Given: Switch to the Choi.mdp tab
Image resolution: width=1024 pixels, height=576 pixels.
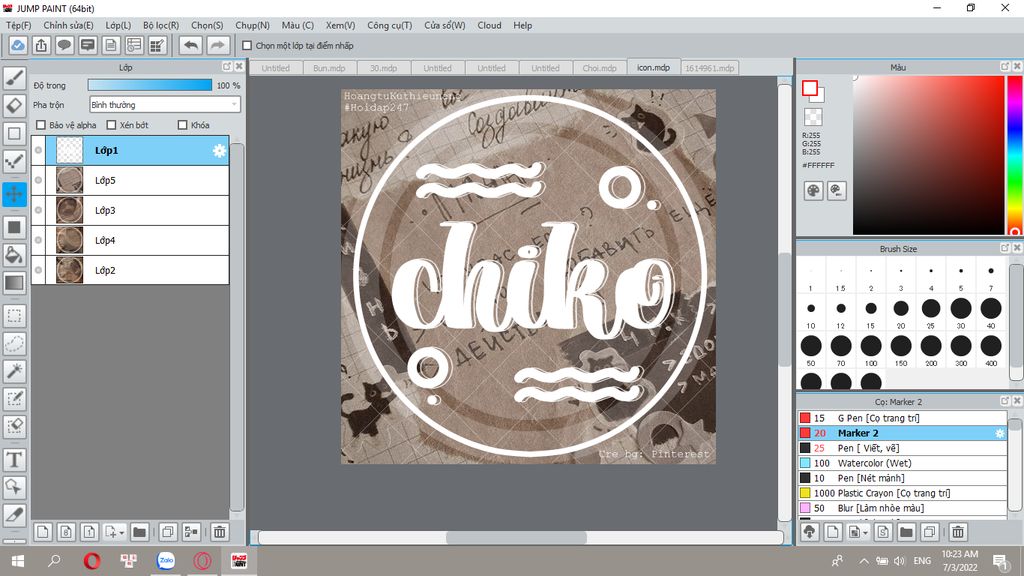Looking at the screenshot, I should coord(600,68).
